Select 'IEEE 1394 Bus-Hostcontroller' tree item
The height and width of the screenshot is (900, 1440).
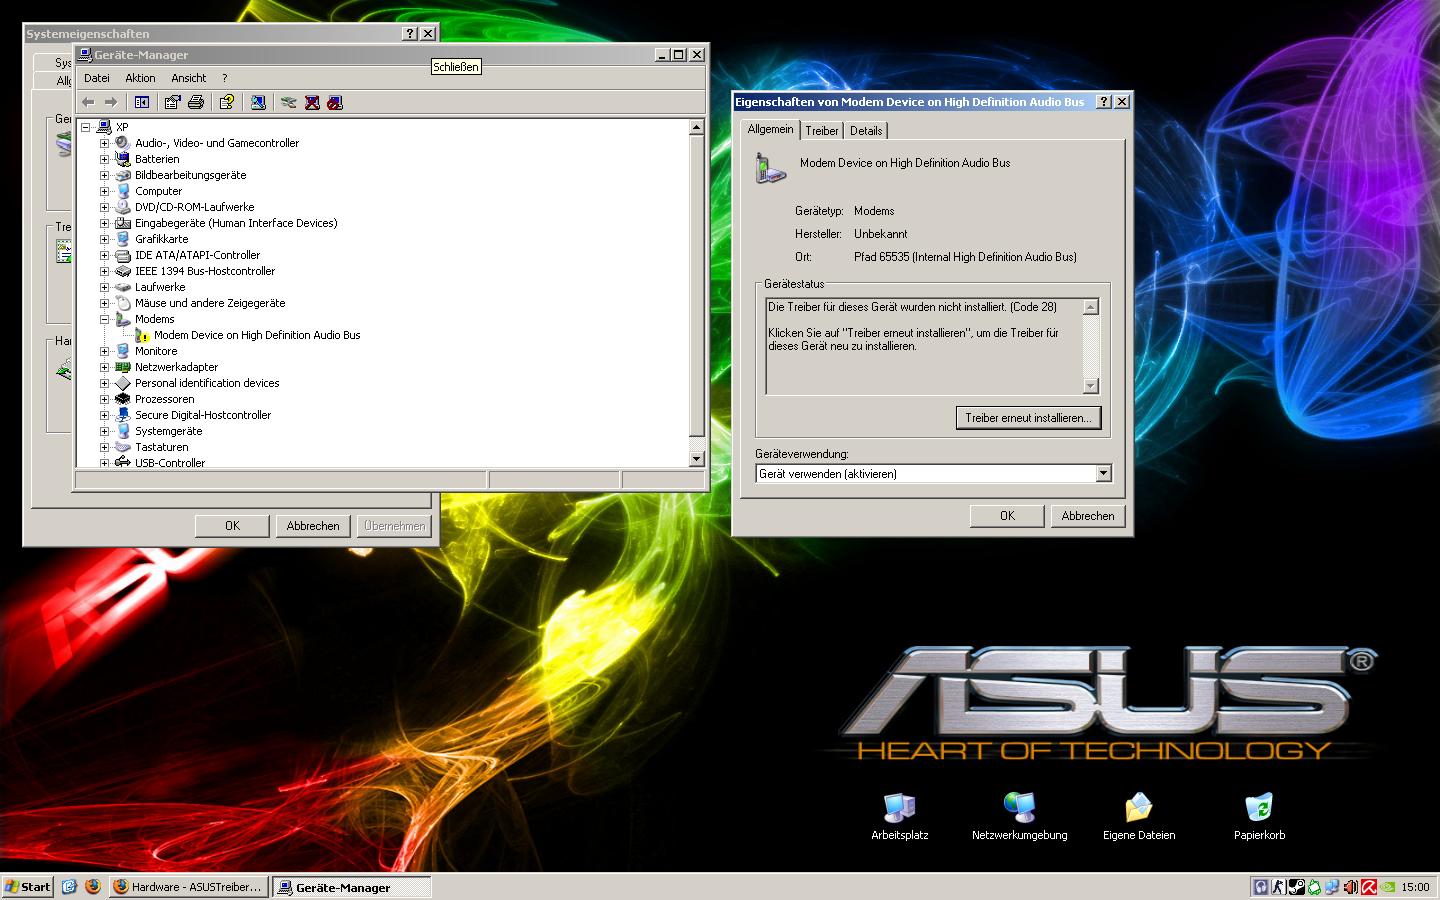[205, 271]
